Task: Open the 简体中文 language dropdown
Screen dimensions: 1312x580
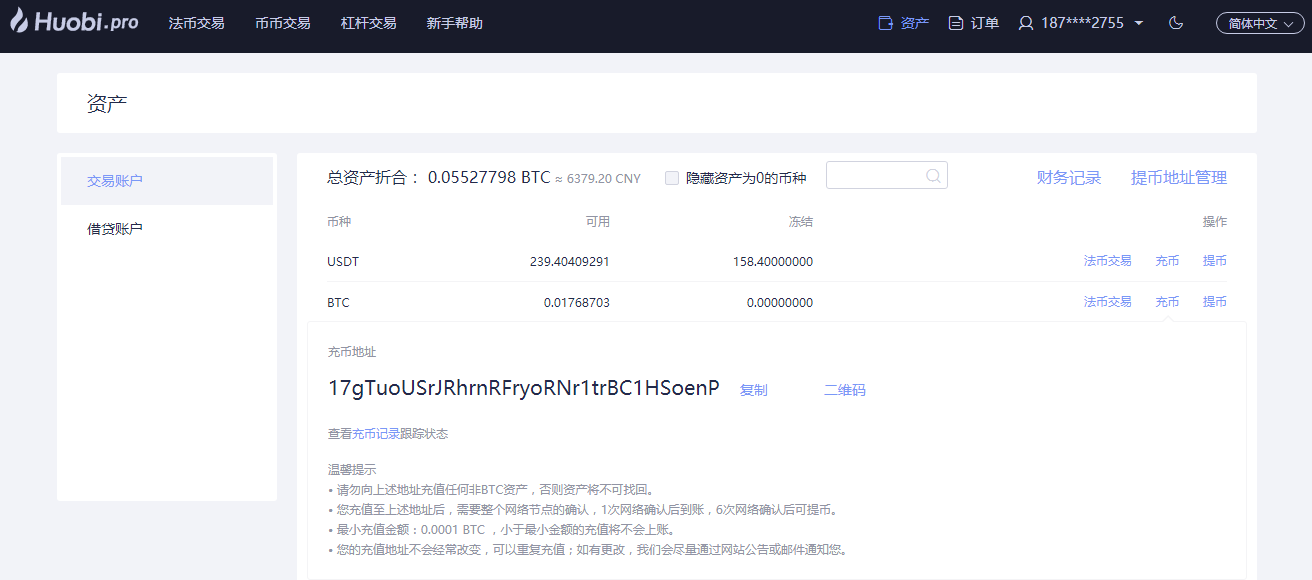Action: 1260,23
